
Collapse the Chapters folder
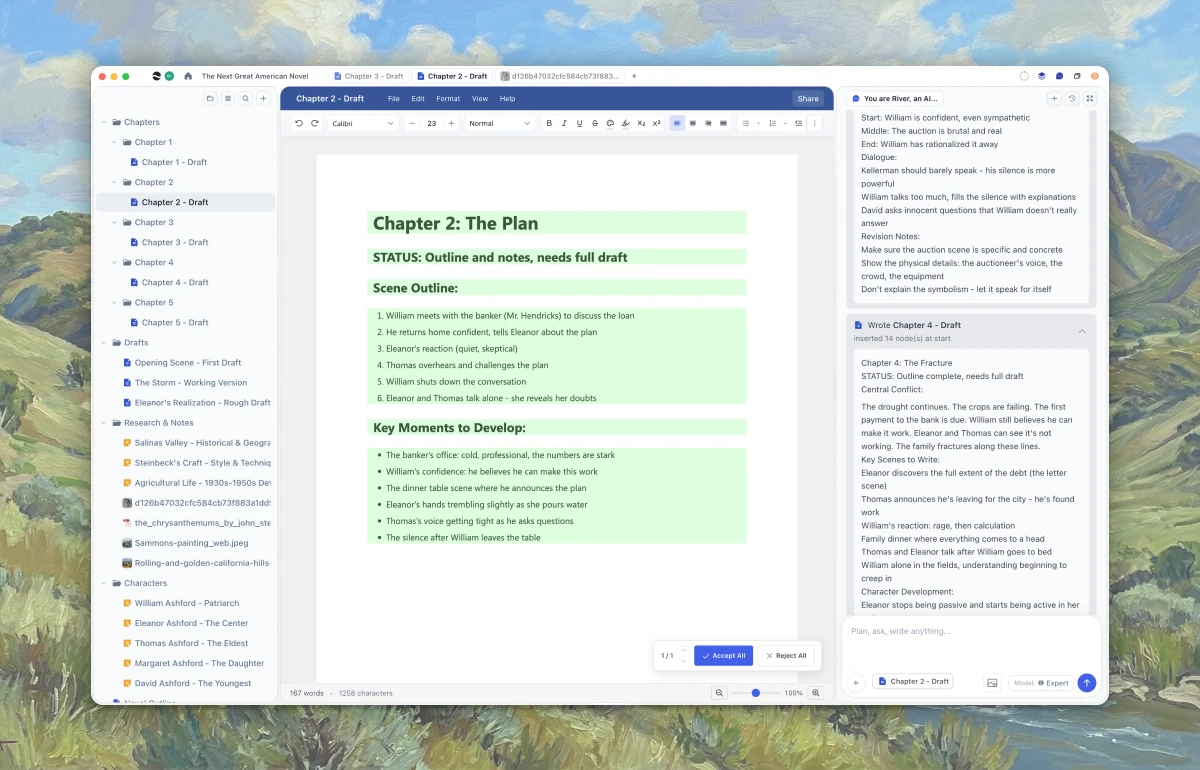(x=104, y=122)
